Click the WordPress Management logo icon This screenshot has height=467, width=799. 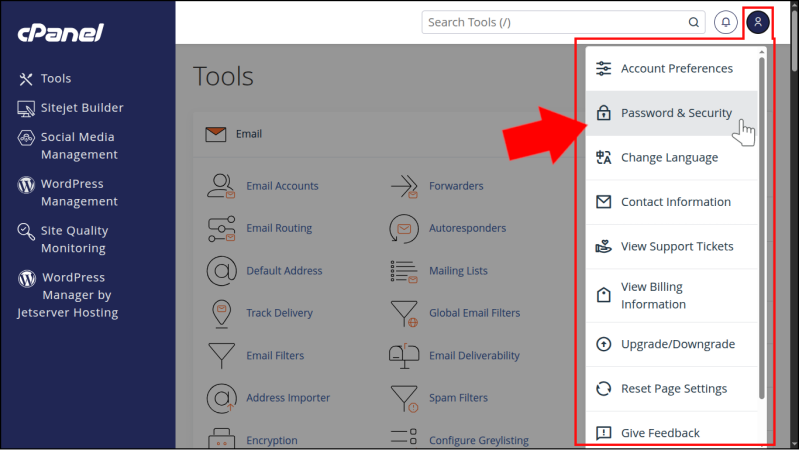coord(26,185)
